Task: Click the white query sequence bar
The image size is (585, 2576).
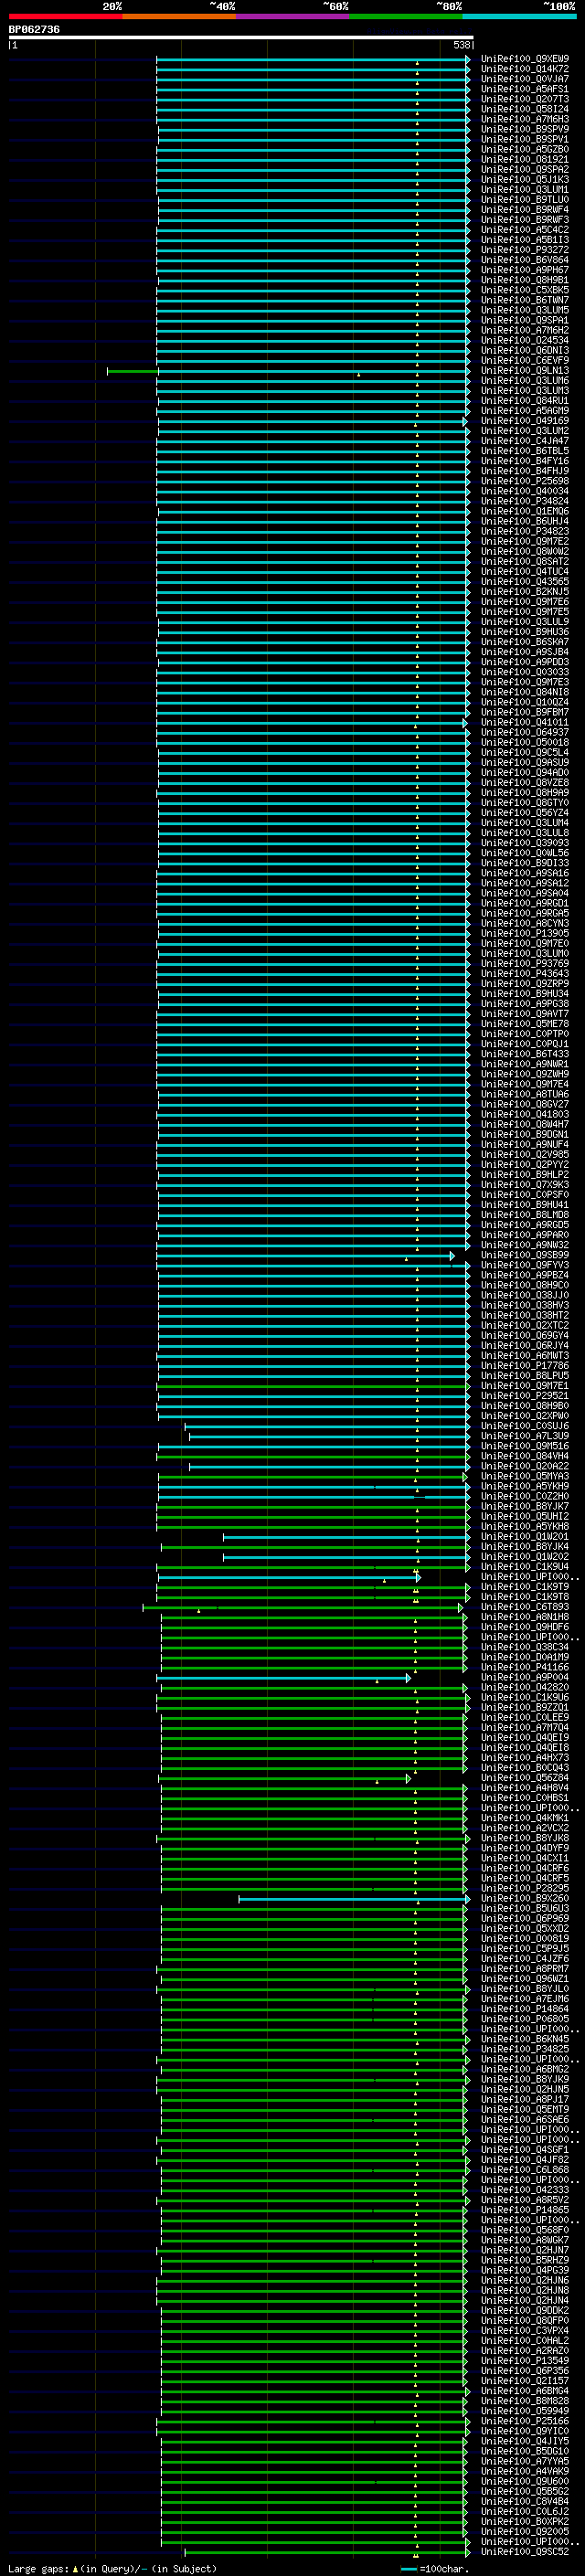Action: coord(241,38)
